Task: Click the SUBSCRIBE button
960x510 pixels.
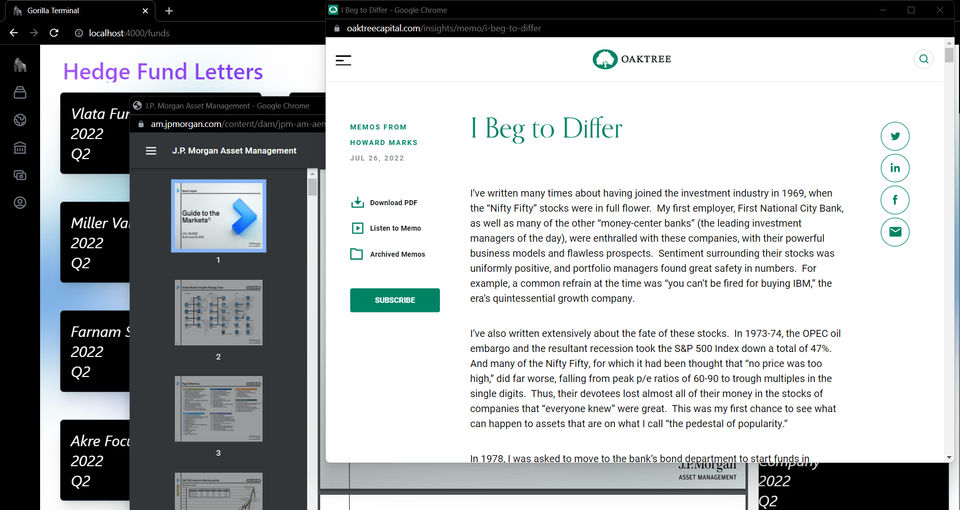Action: 394,300
